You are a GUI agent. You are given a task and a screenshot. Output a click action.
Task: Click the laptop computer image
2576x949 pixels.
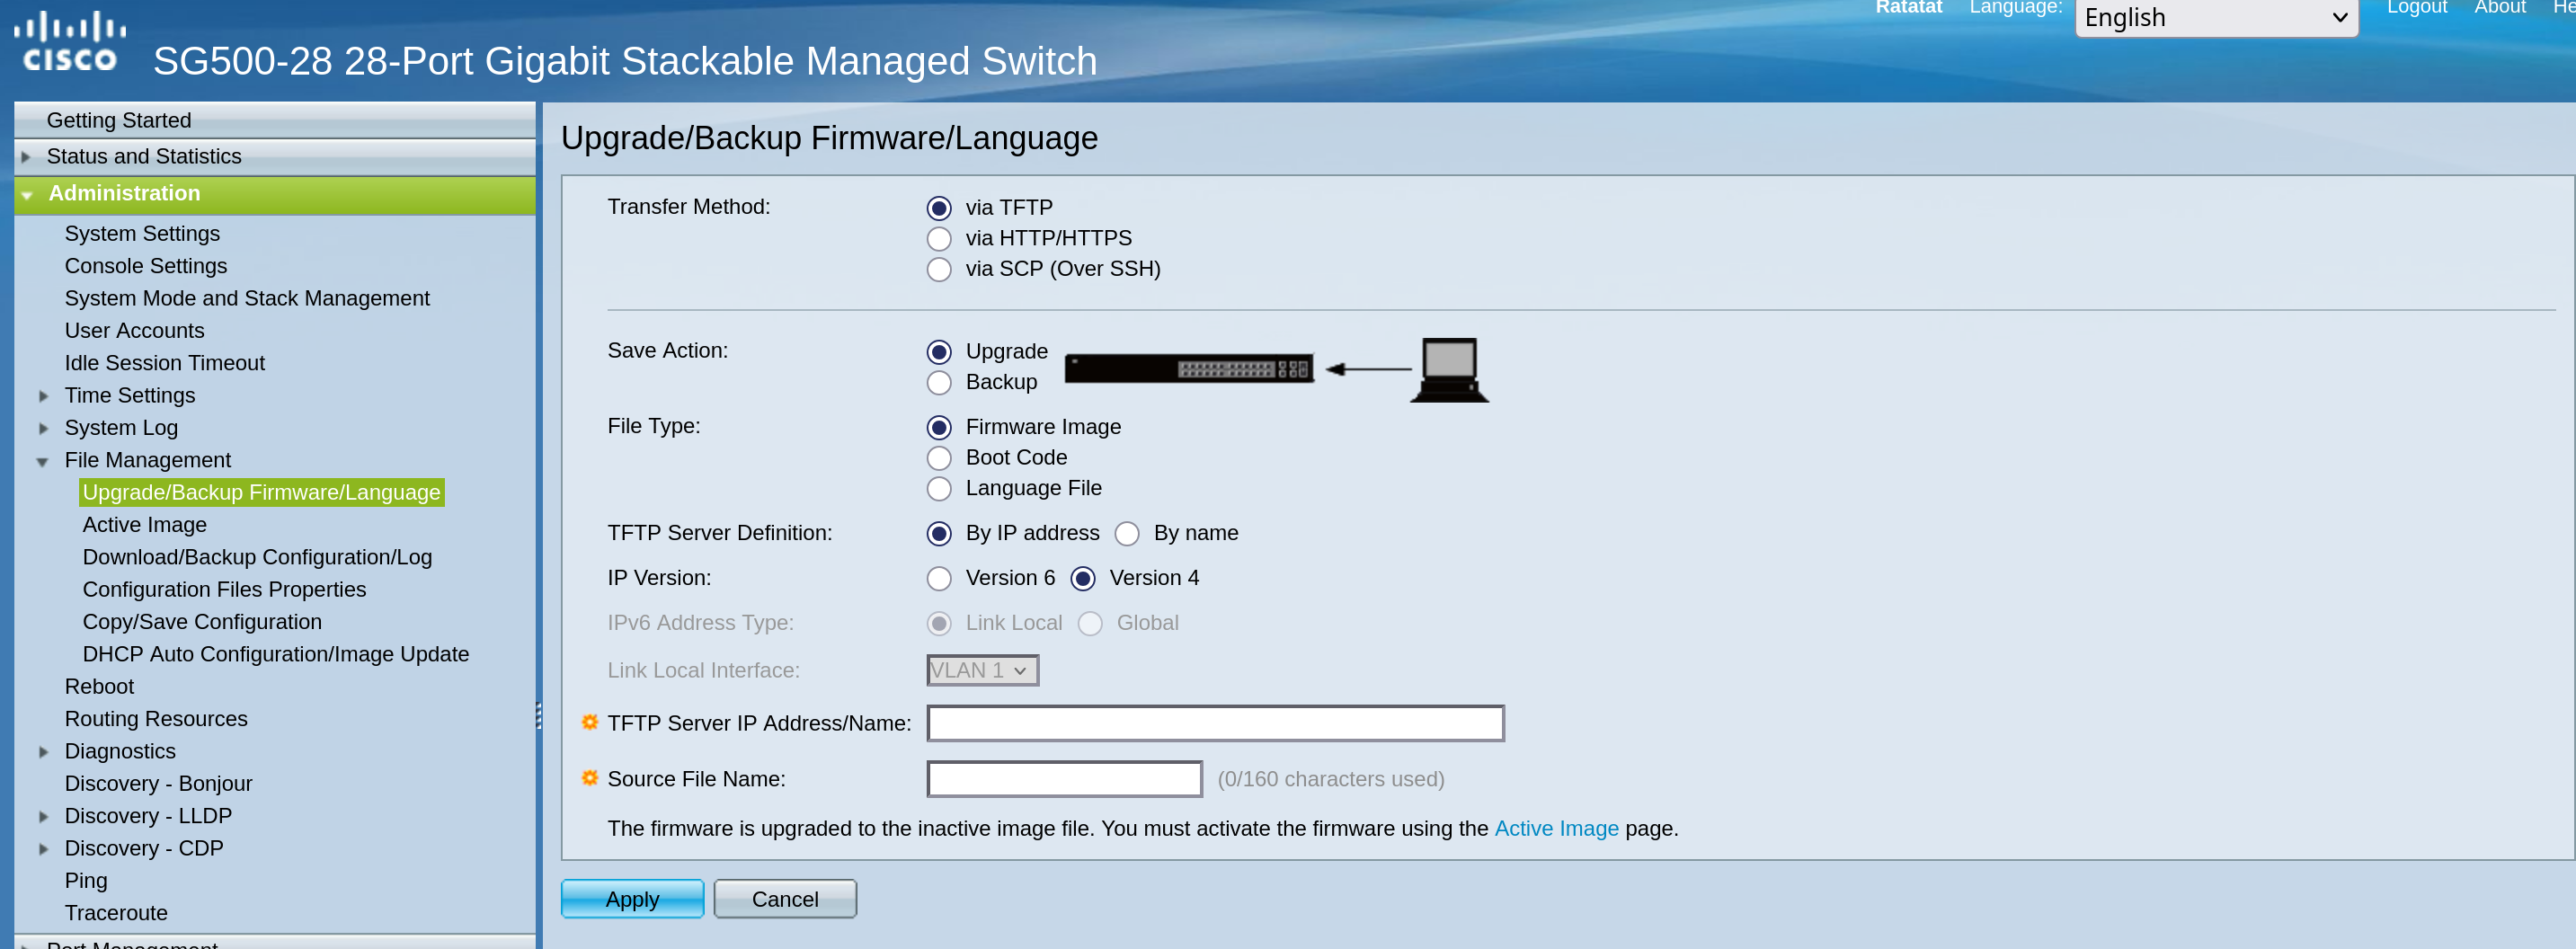[x=1449, y=369]
